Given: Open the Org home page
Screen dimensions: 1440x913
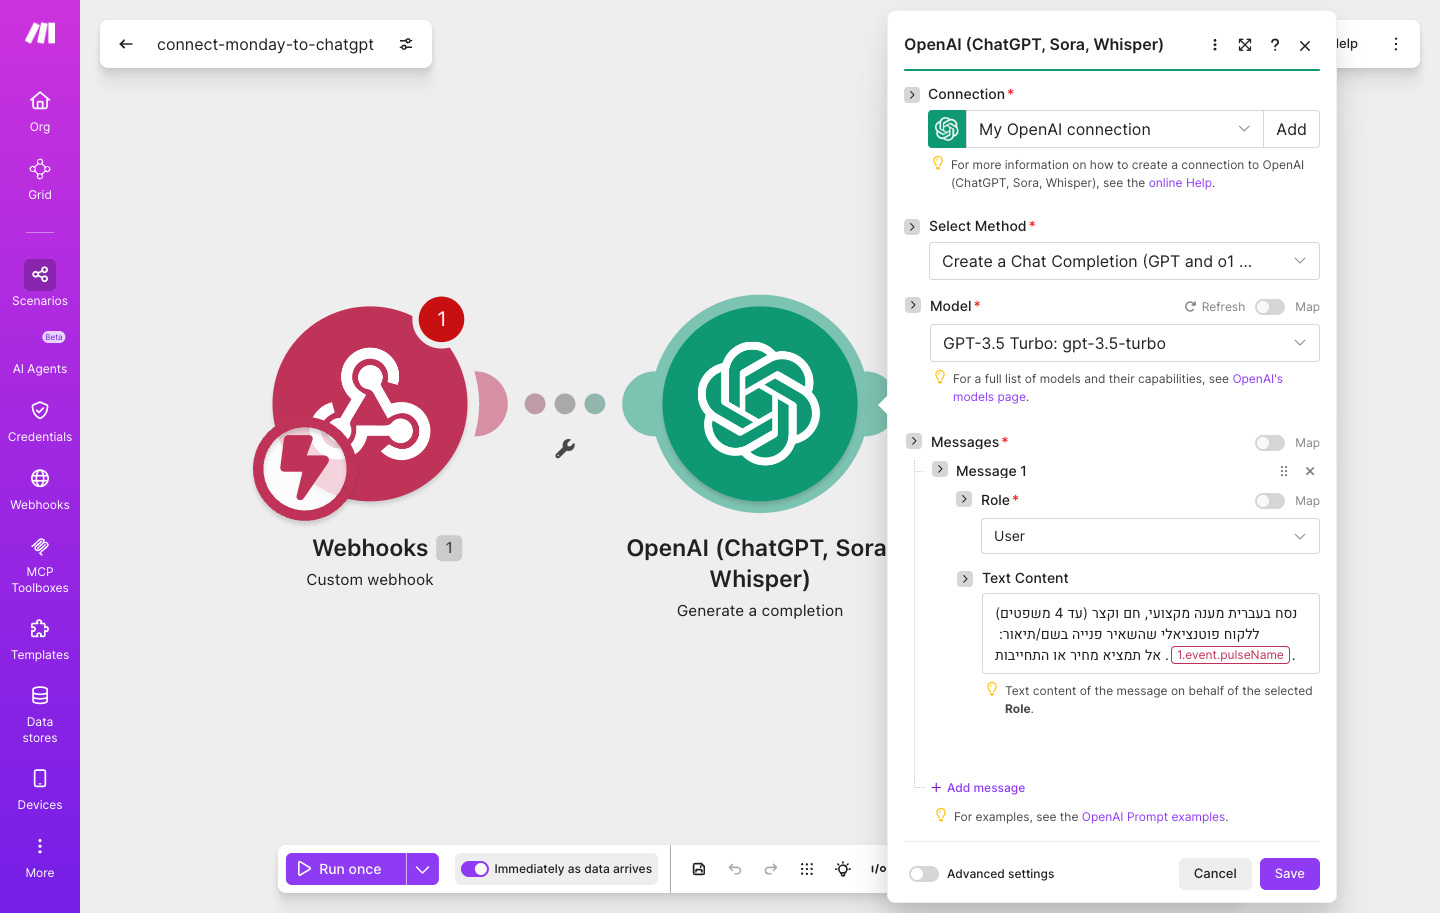Looking at the screenshot, I should [x=40, y=111].
